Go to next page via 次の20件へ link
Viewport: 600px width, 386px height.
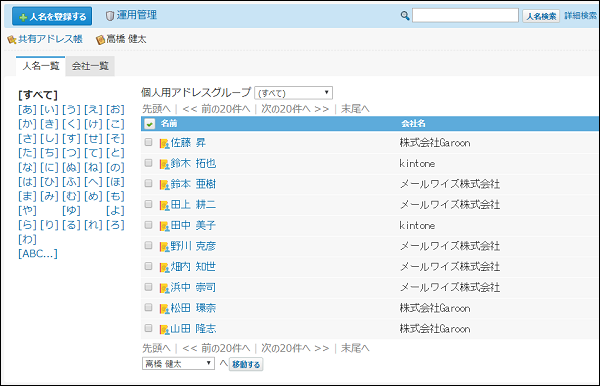[x=295, y=109]
